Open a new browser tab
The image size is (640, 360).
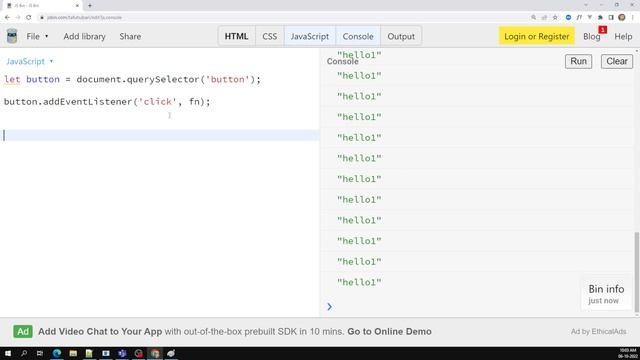[90, 6]
